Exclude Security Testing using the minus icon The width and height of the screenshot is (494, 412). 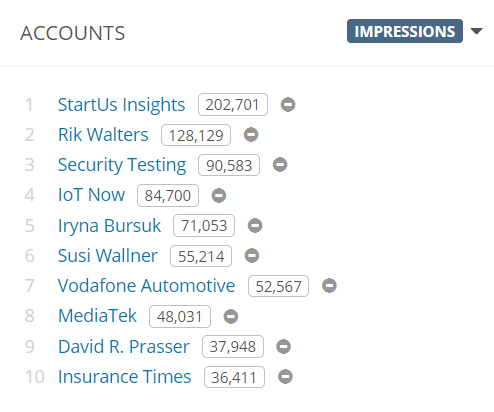point(280,165)
